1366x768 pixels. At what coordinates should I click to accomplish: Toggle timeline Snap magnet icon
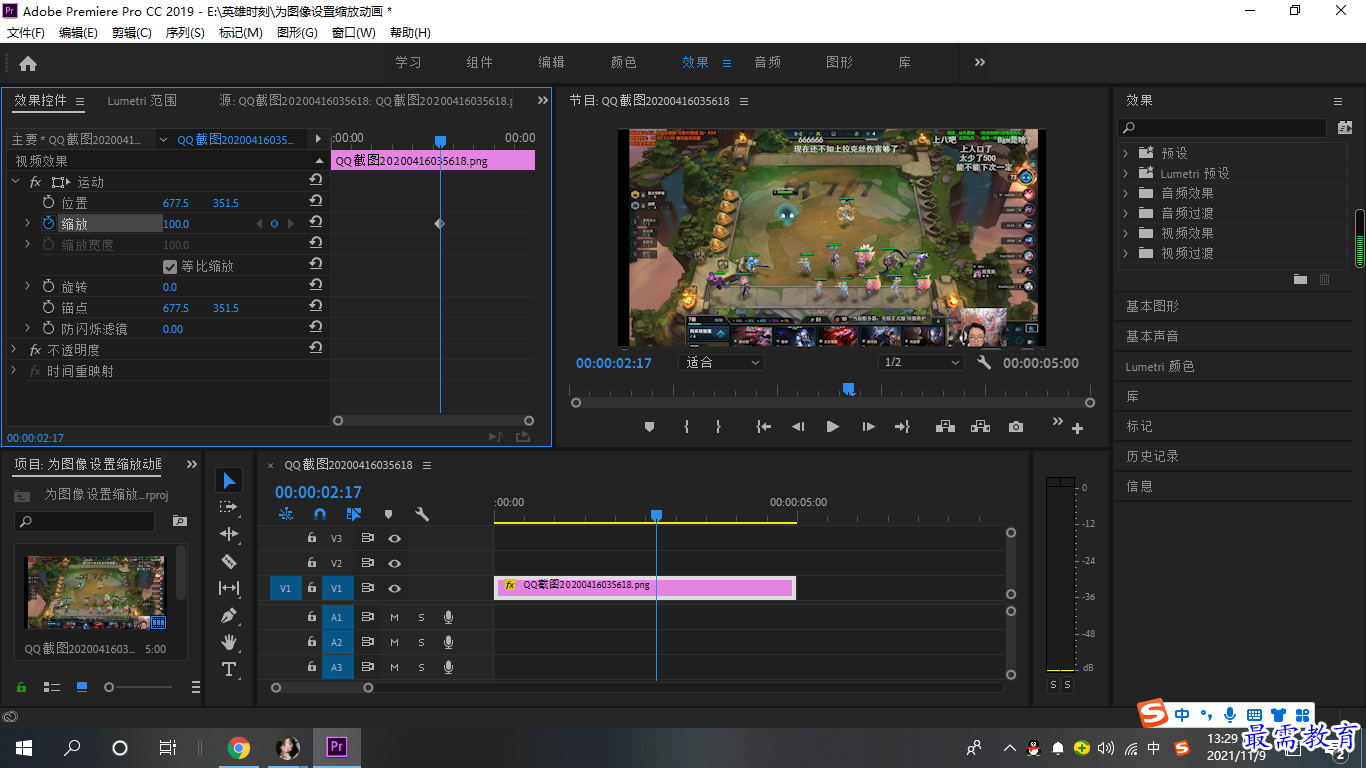coord(319,514)
